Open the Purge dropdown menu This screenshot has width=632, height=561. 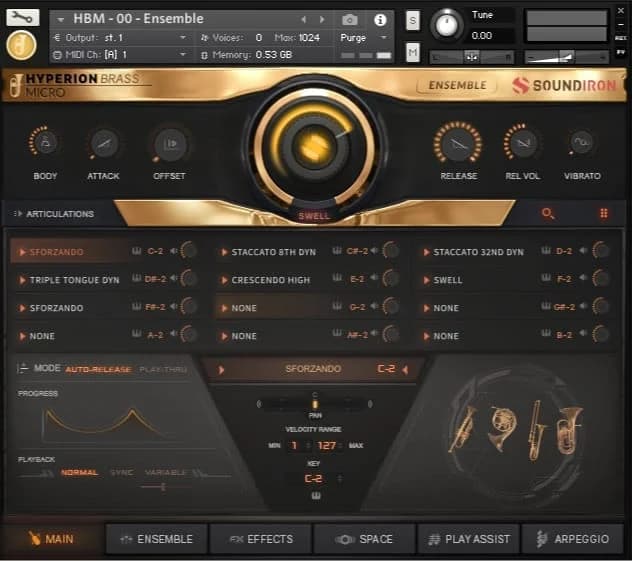361,37
